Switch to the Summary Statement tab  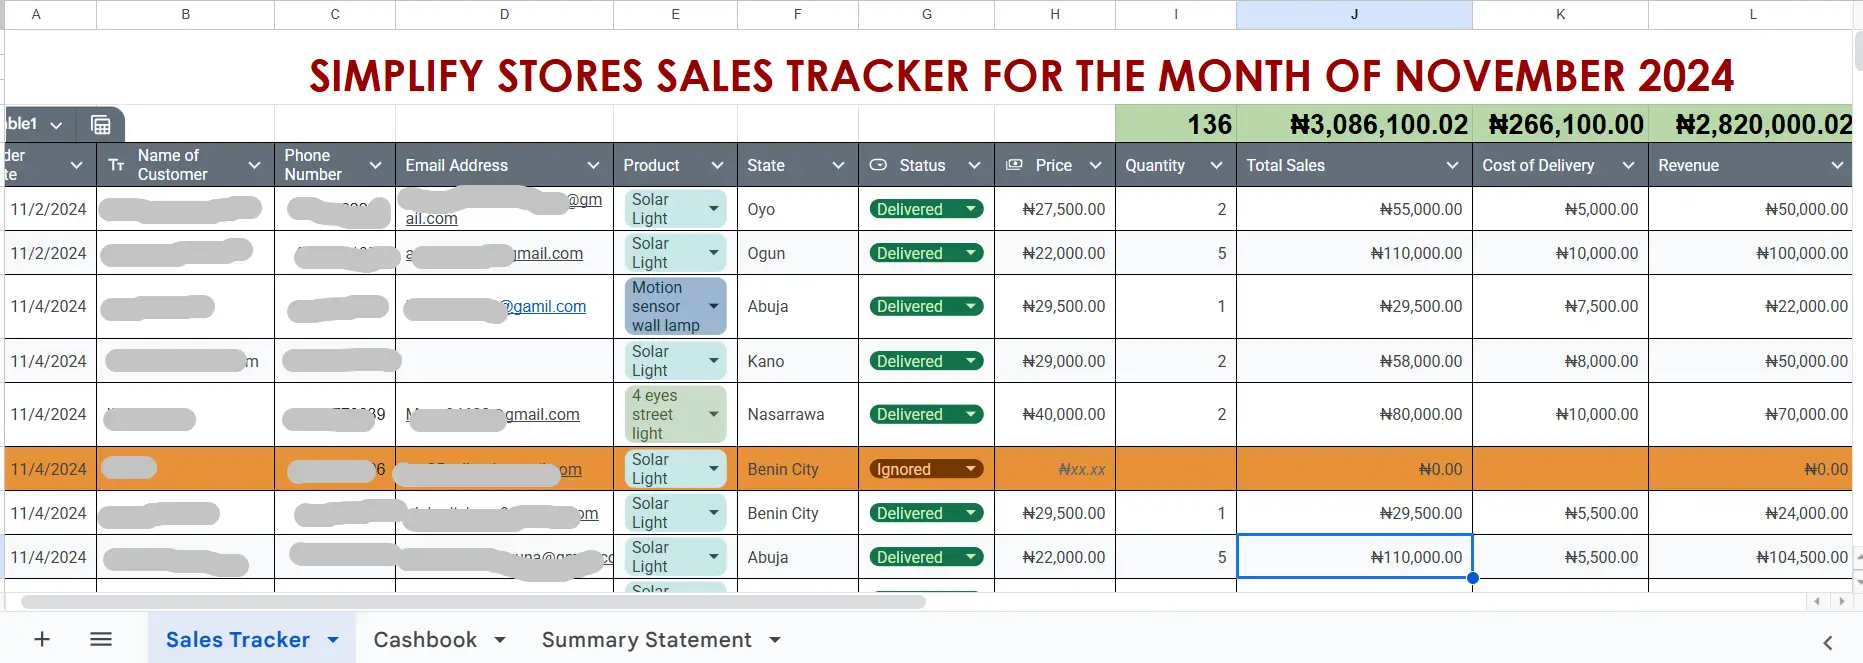[646, 639]
